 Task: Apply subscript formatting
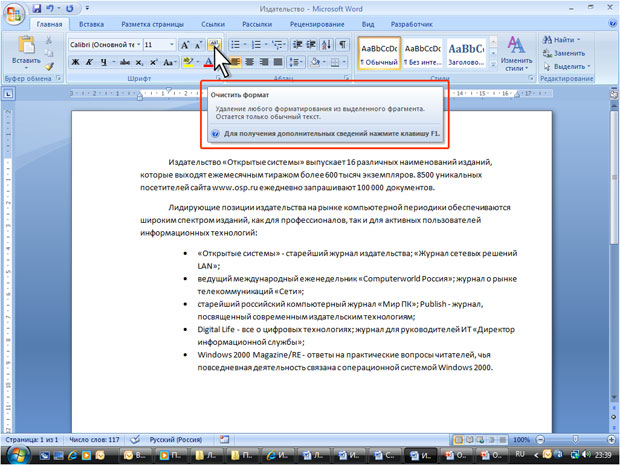pyautogui.click(x=139, y=62)
